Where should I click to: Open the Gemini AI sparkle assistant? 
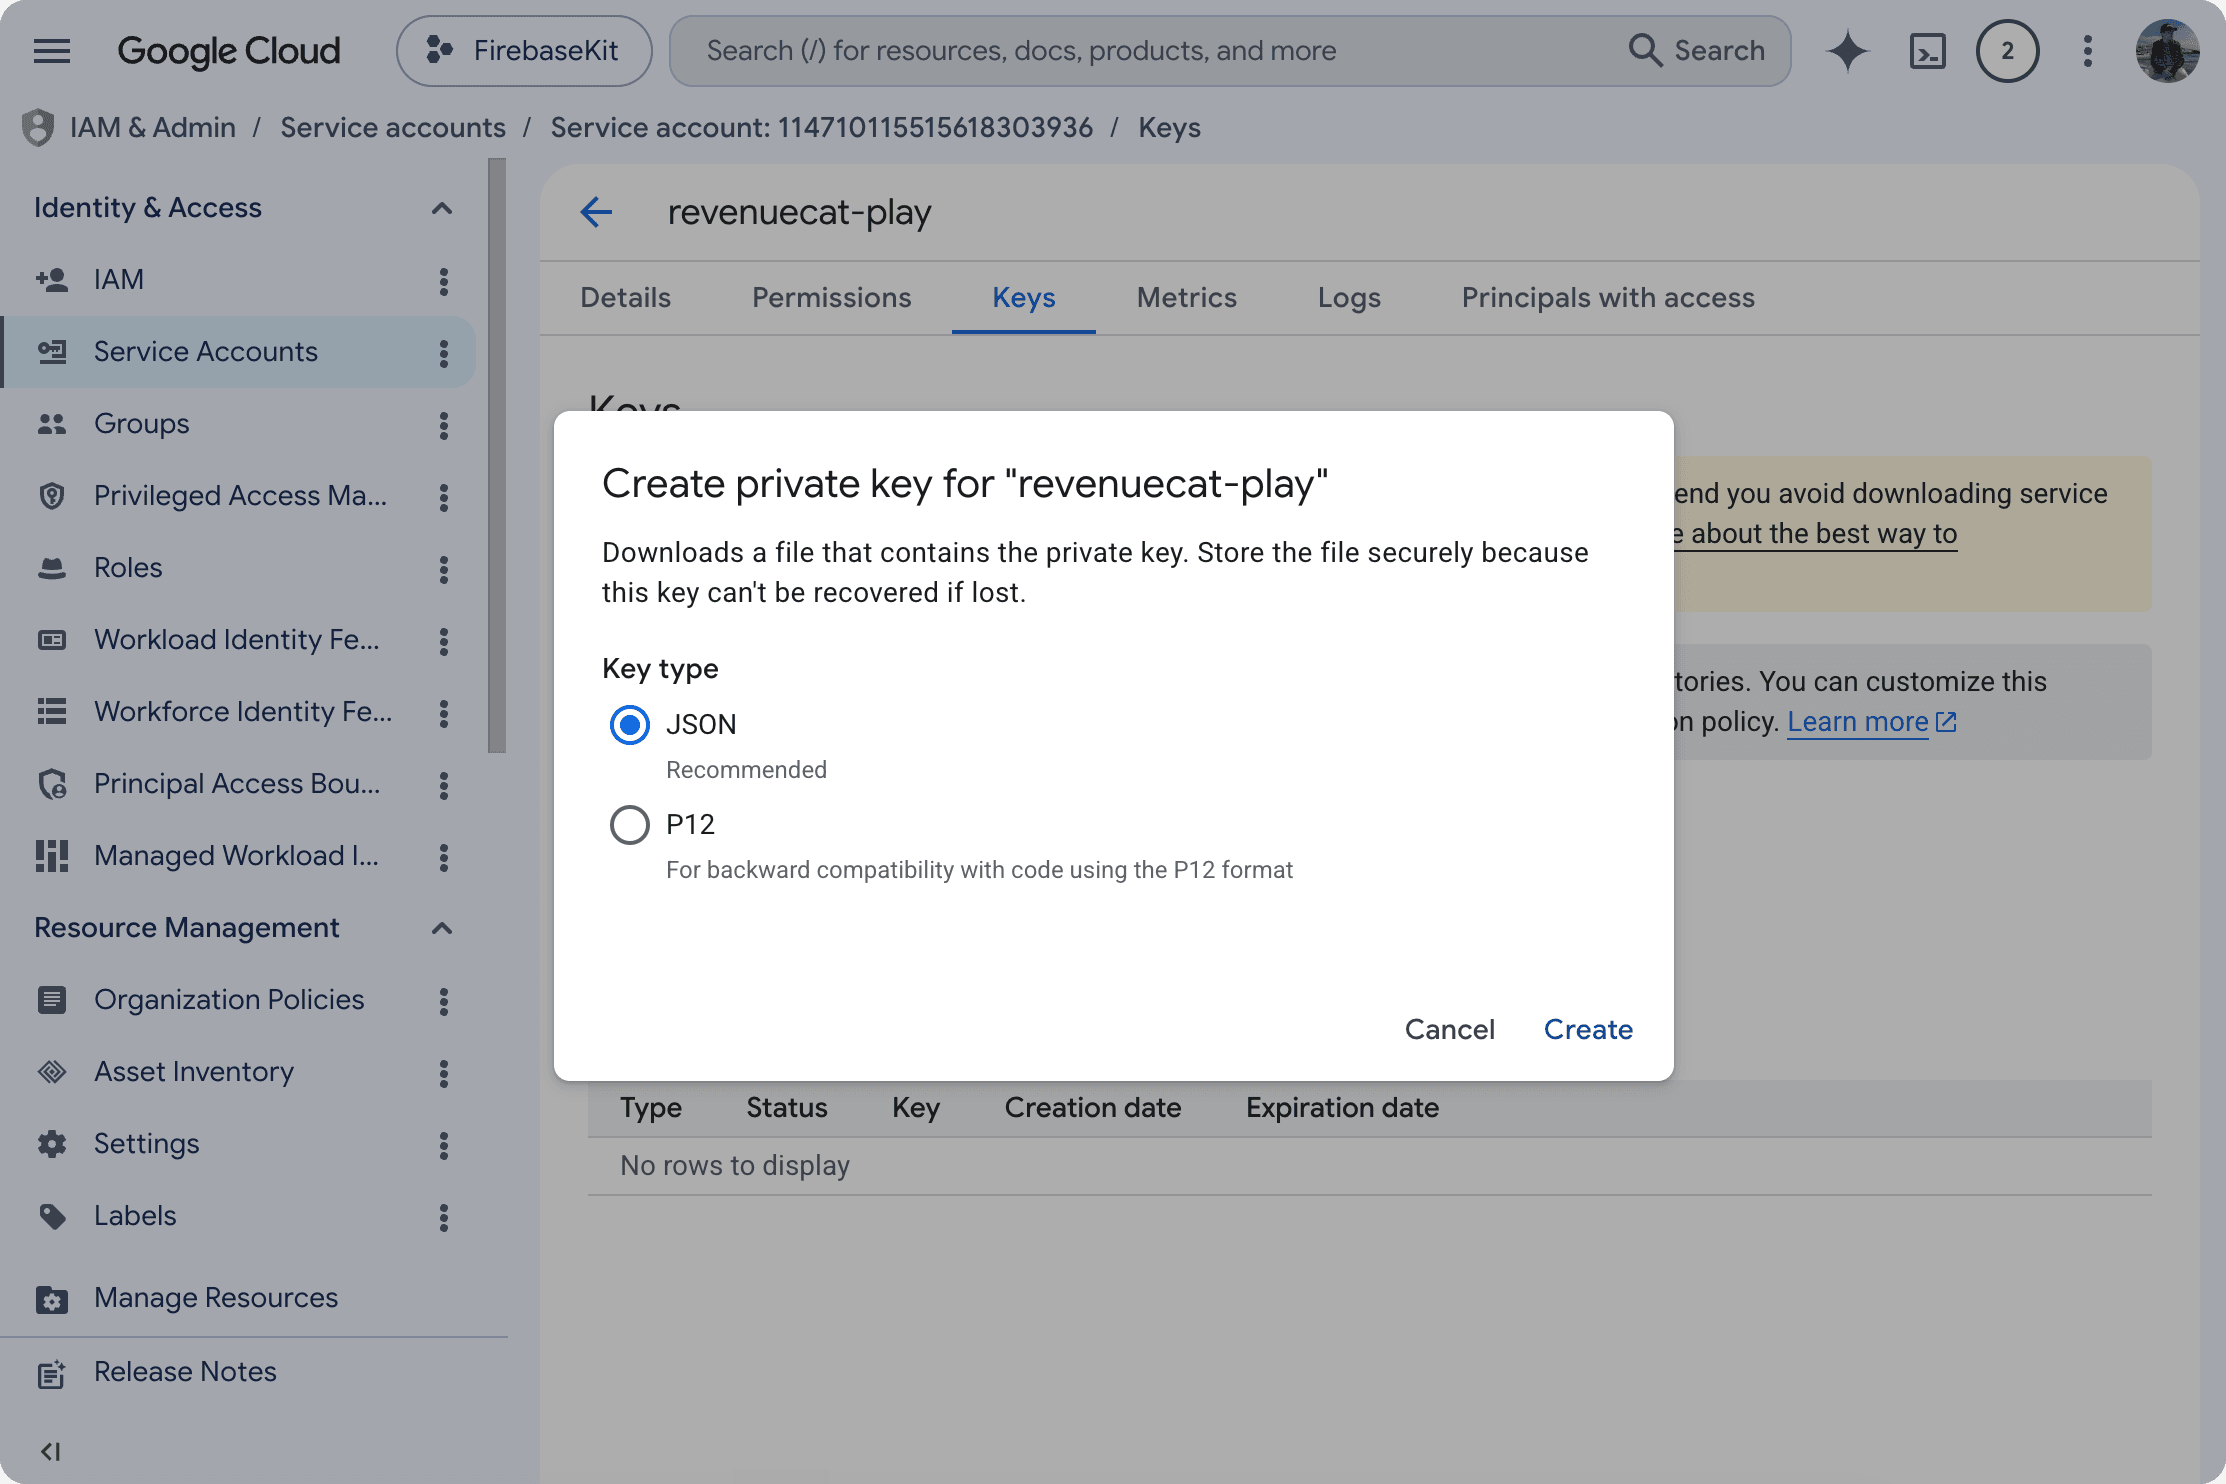click(1847, 51)
